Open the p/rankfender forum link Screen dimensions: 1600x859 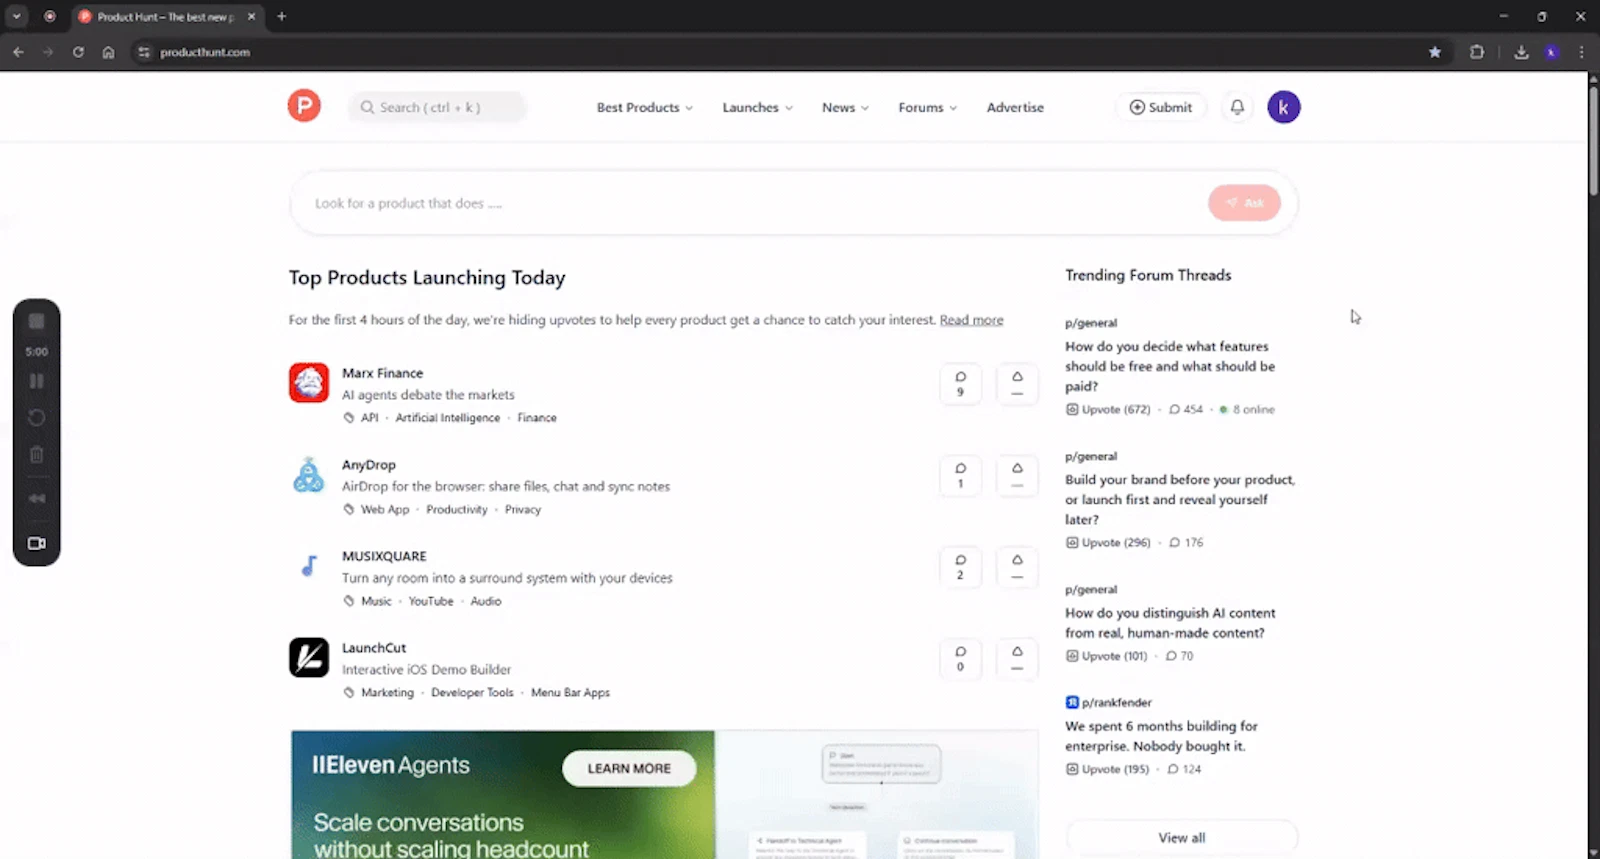[x=1116, y=703]
